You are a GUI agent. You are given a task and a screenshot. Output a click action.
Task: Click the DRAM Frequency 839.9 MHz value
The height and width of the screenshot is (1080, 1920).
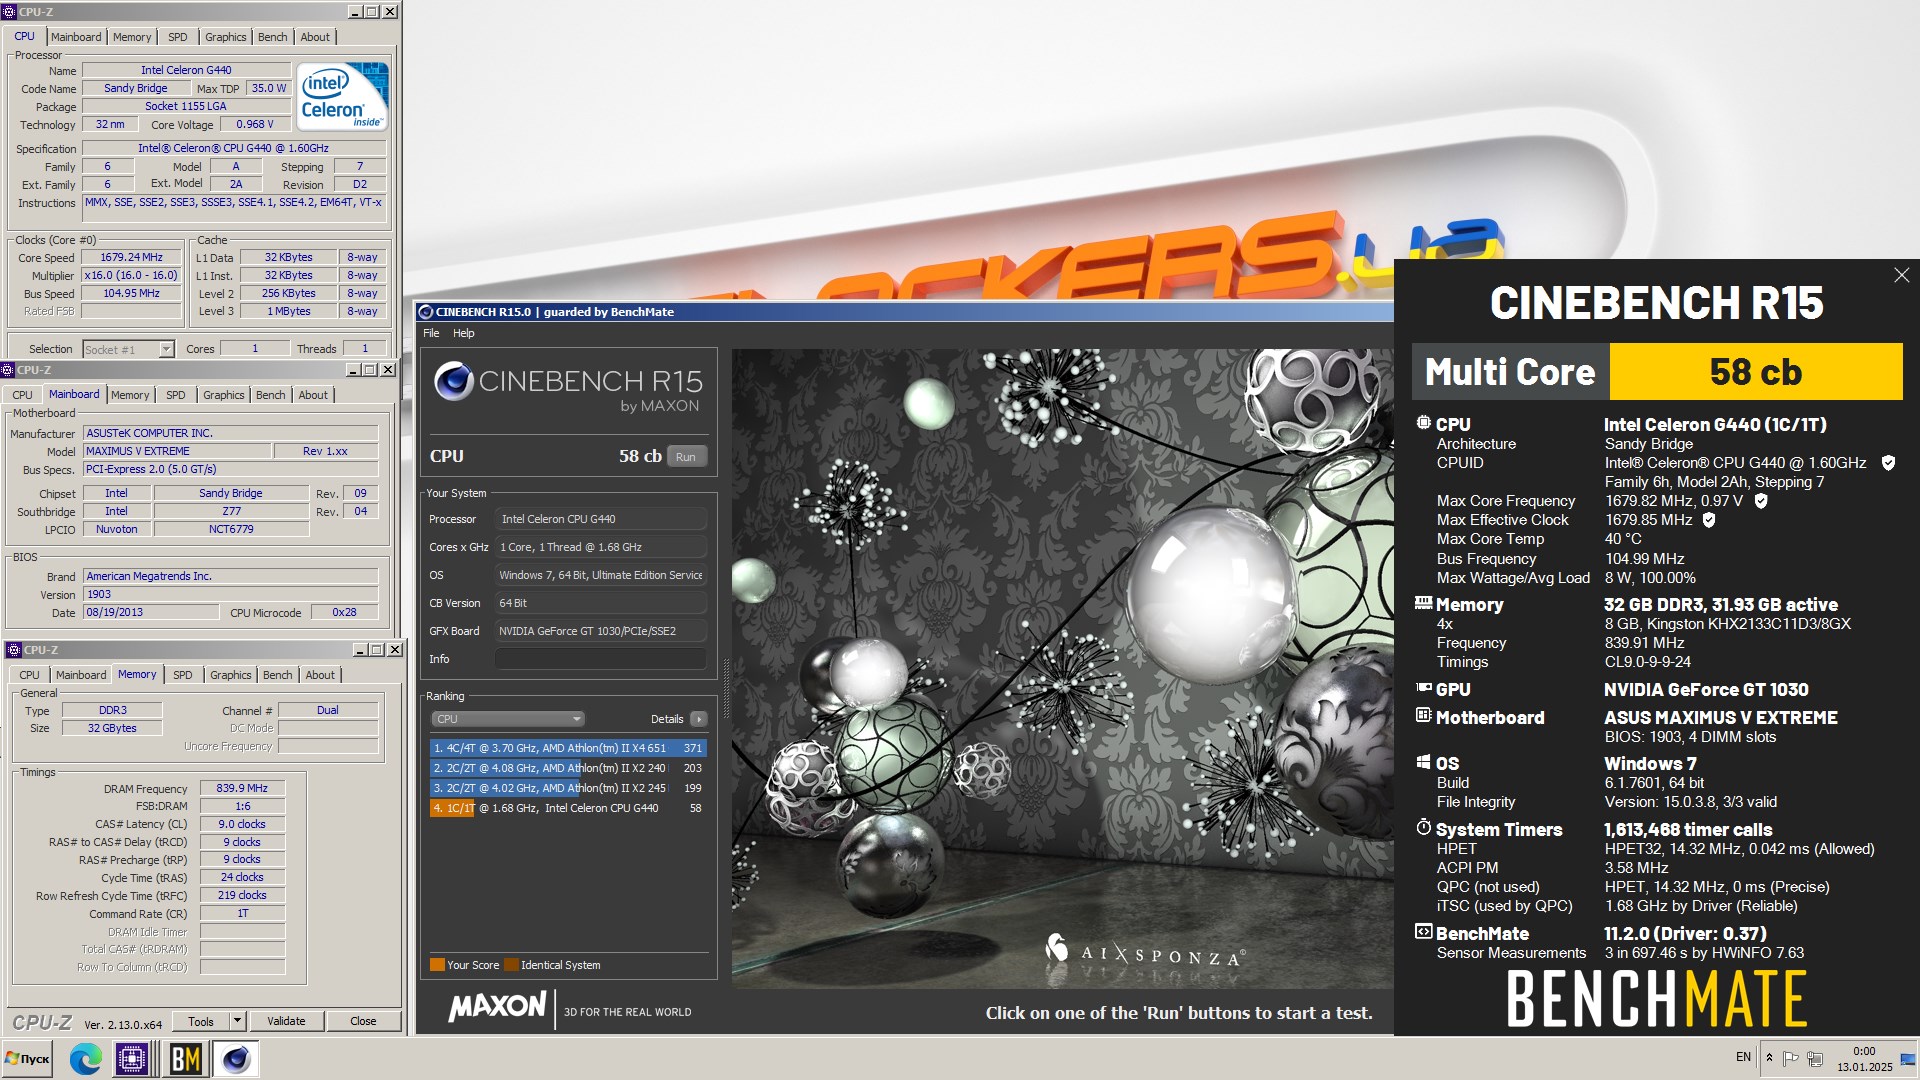pyautogui.click(x=242, y=788)
